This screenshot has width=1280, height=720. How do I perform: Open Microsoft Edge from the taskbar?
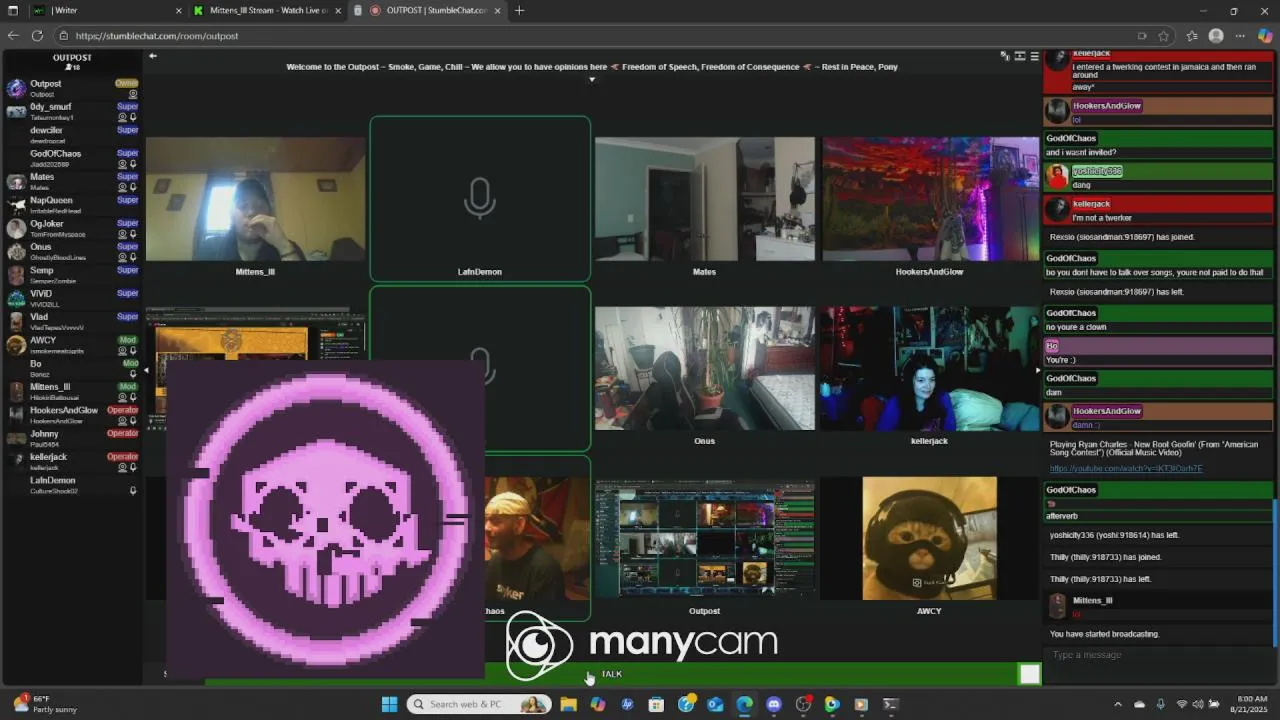(745, 704)
